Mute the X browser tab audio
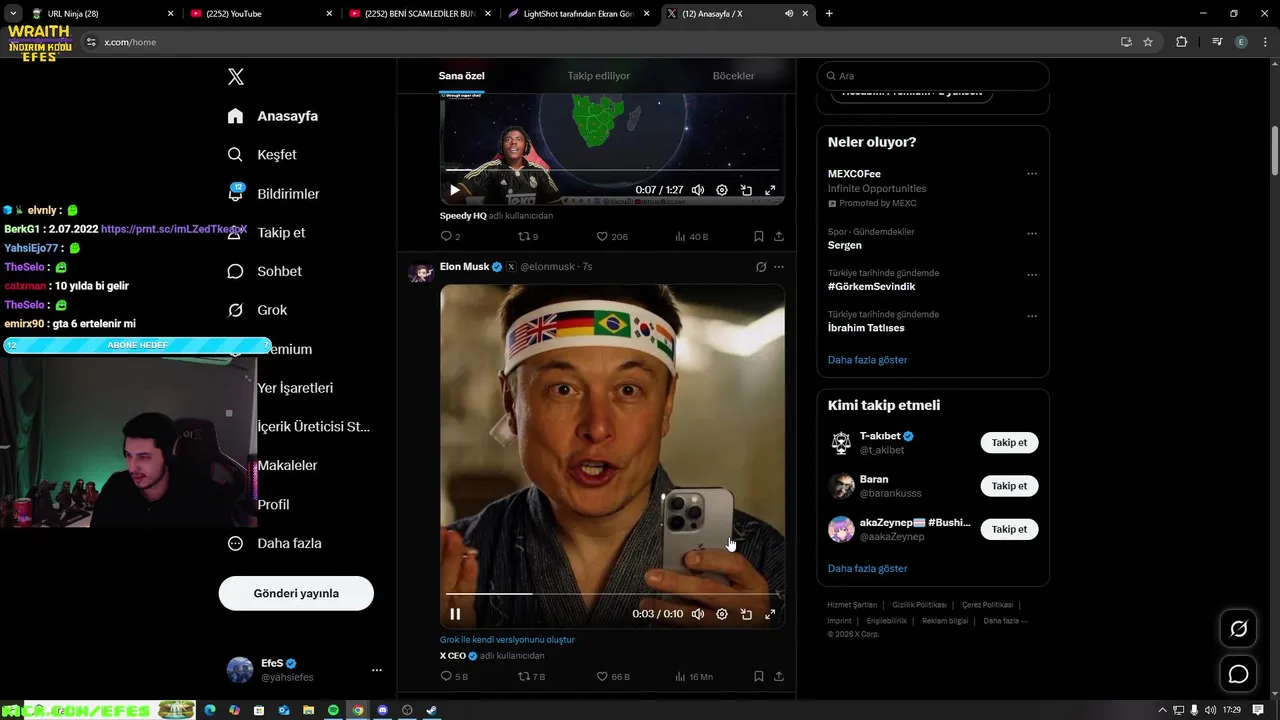1280x720 pixels. 789,14
